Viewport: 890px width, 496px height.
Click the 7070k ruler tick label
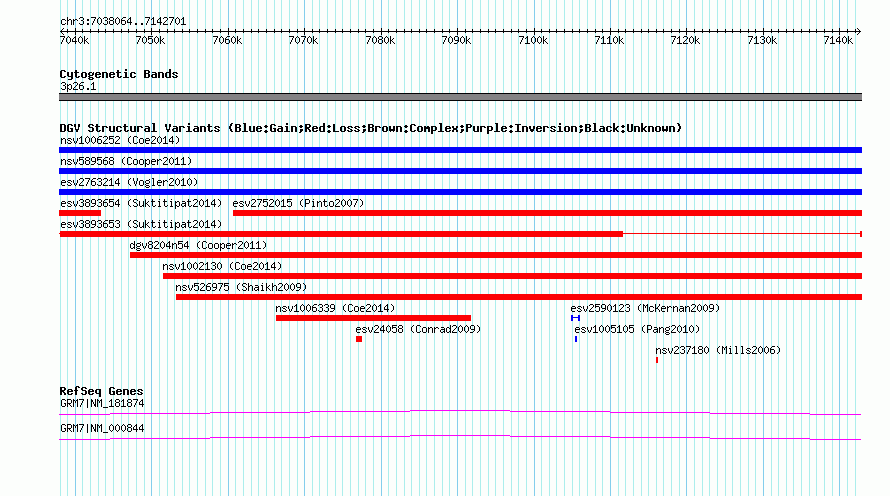[x=303, y=40]
